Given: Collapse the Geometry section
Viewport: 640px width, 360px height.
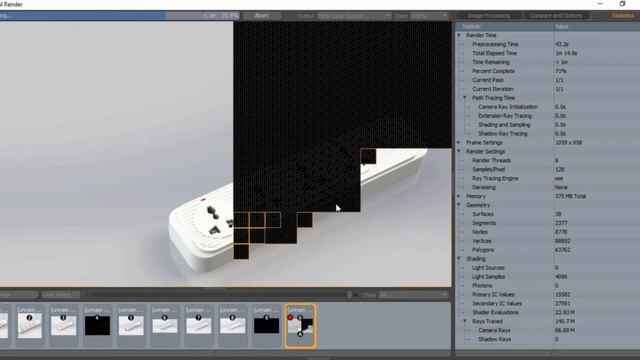Looking at the screenshot, I should coord(459,205).
